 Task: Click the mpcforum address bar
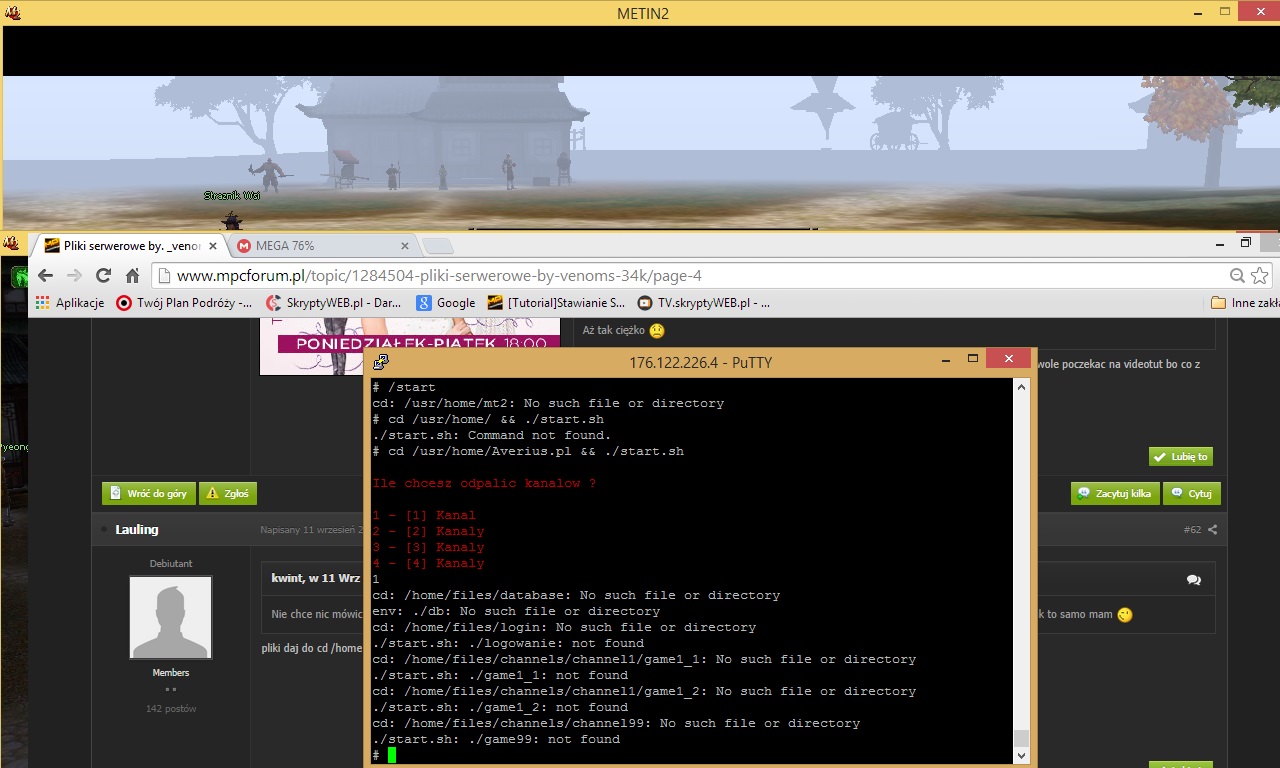click(700, 276)
